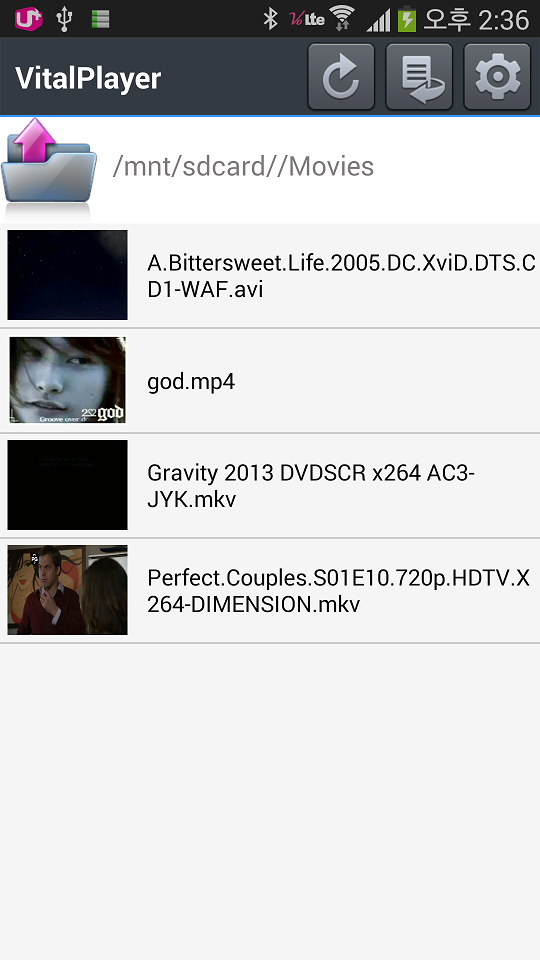Select the Bittersweet Life starry thumbnail
This screenshot has width=540, height=960.
point(67,275)
